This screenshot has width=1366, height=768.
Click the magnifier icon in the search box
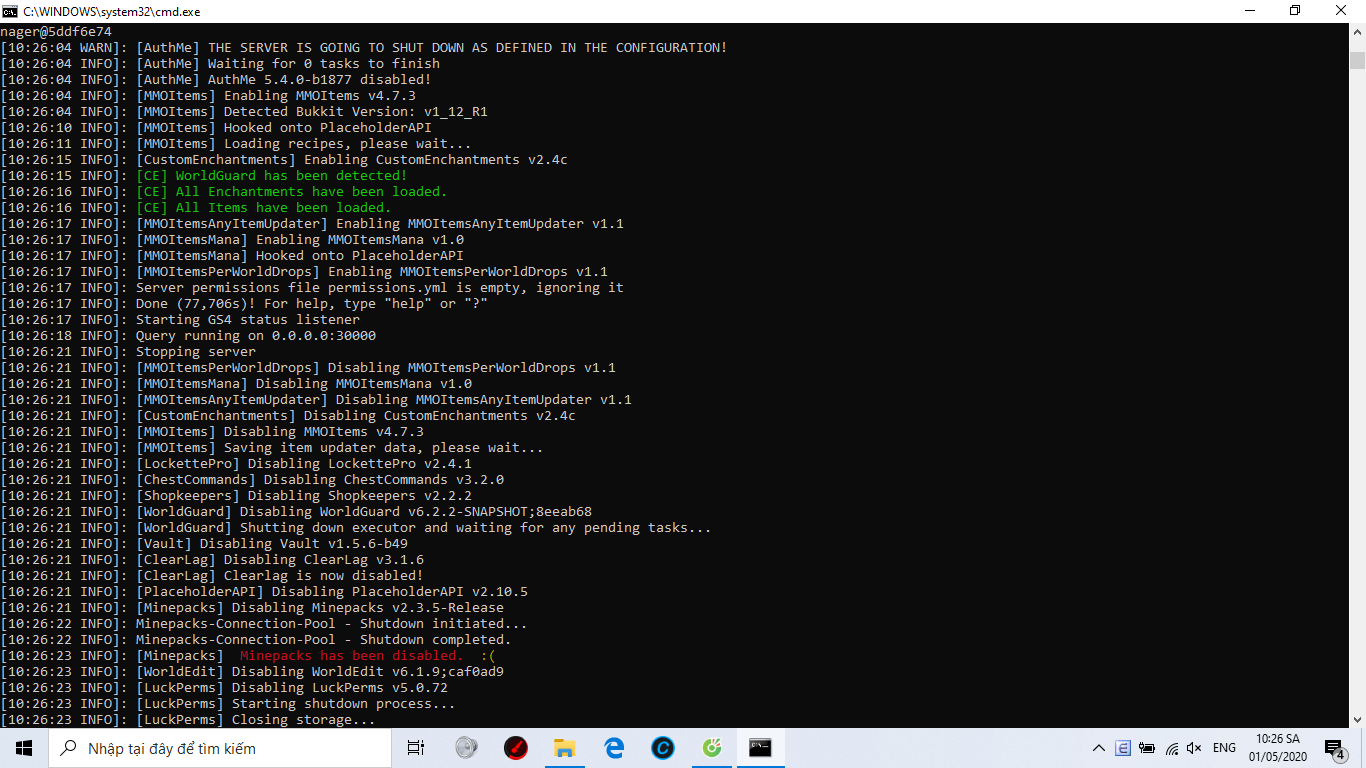[x=68, y=748]
